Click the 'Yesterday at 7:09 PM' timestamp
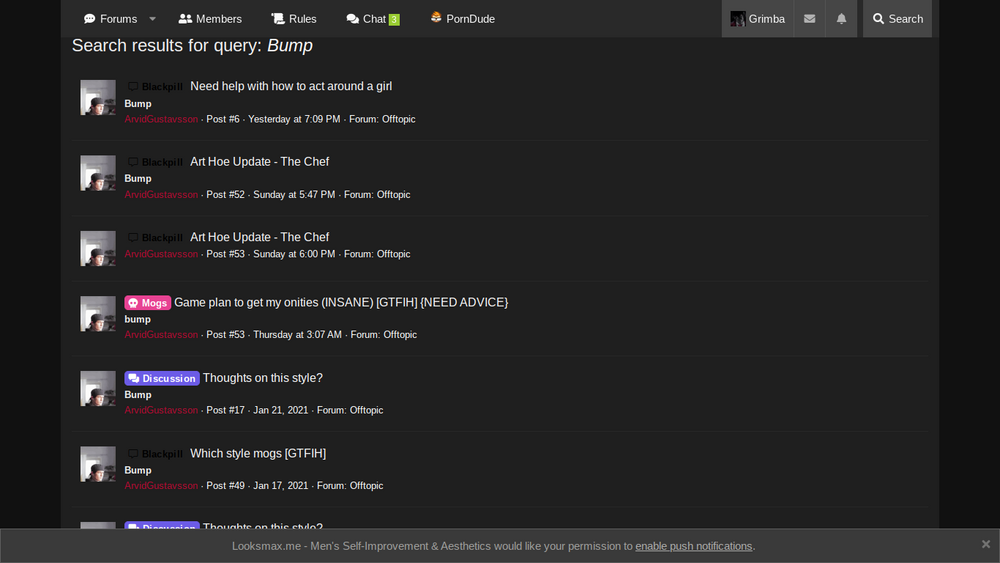 294,119
